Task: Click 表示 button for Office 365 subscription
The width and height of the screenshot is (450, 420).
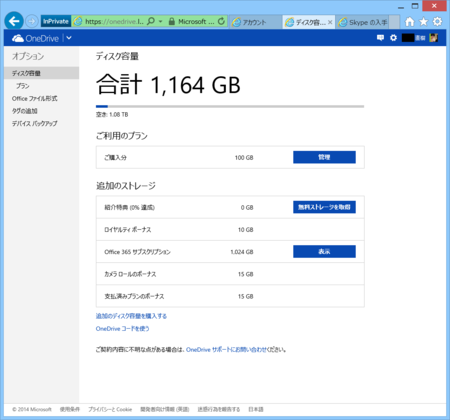Action: (x=324, y=251)
